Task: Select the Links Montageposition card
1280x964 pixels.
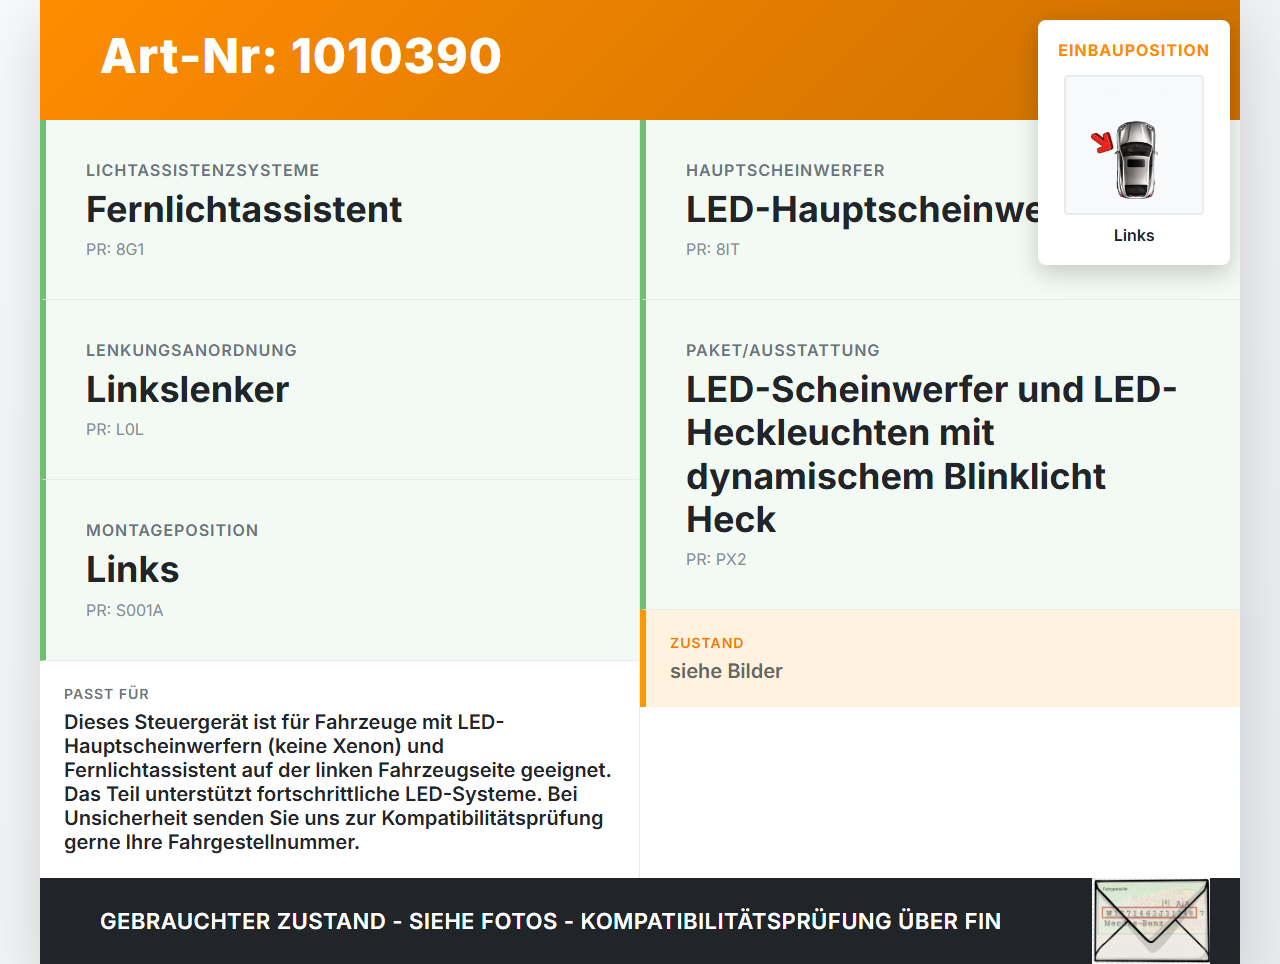Action: 342,570
